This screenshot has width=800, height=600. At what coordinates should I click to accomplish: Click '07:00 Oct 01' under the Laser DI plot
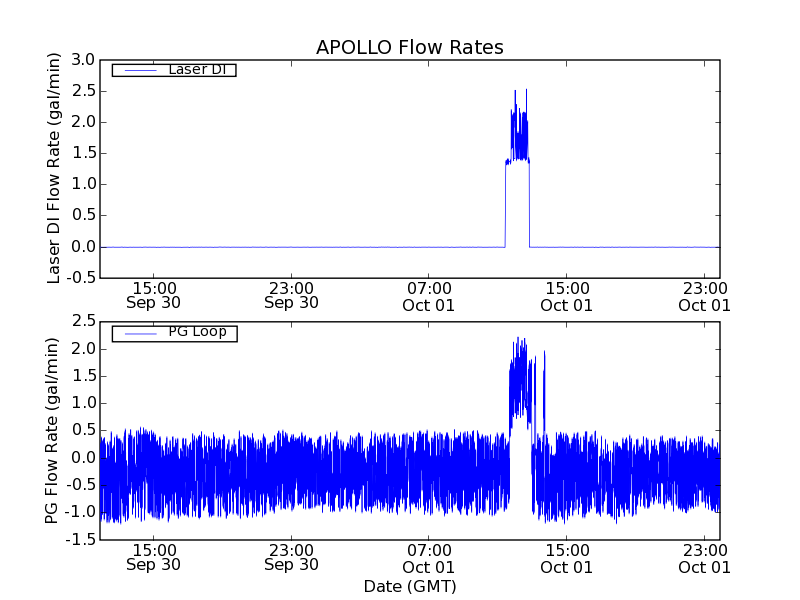pos(429,297)
